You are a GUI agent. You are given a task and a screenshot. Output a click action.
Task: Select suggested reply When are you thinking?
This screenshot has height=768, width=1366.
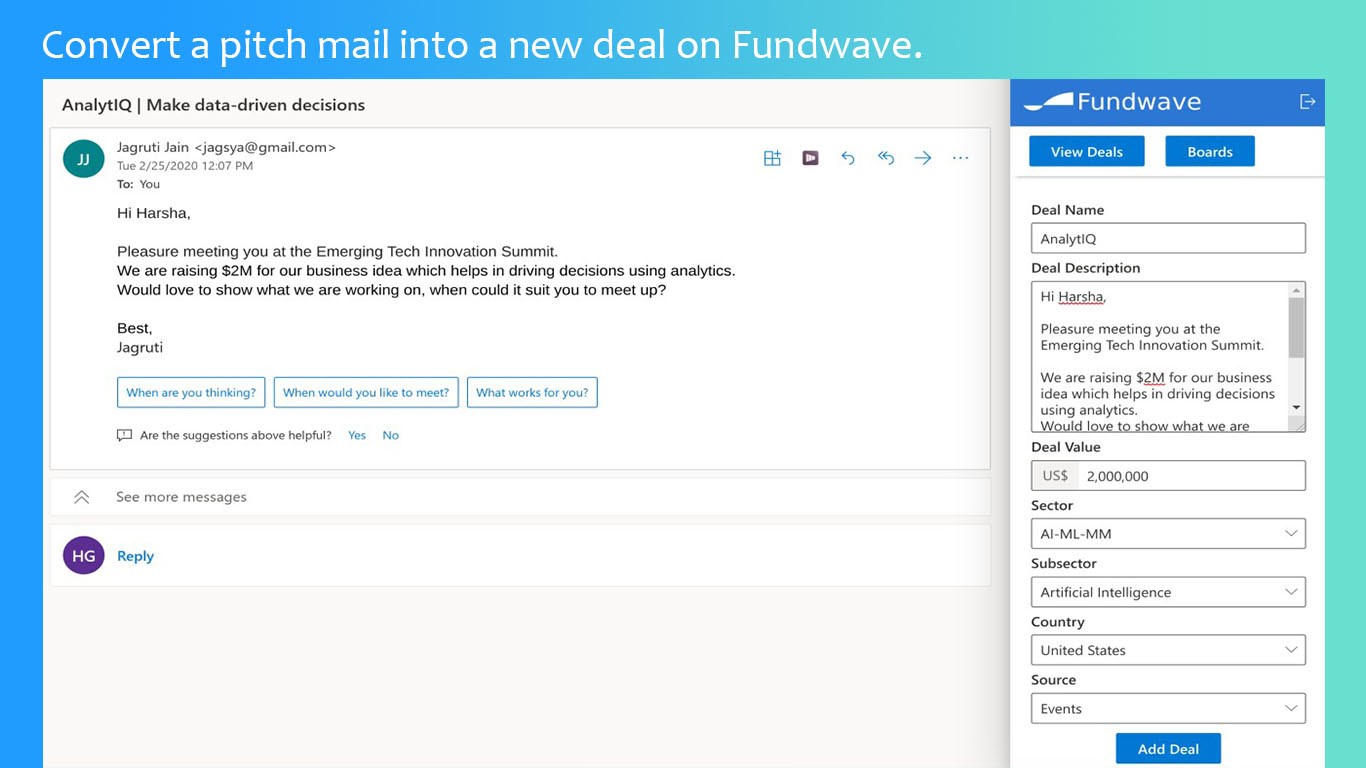(191, 392)
